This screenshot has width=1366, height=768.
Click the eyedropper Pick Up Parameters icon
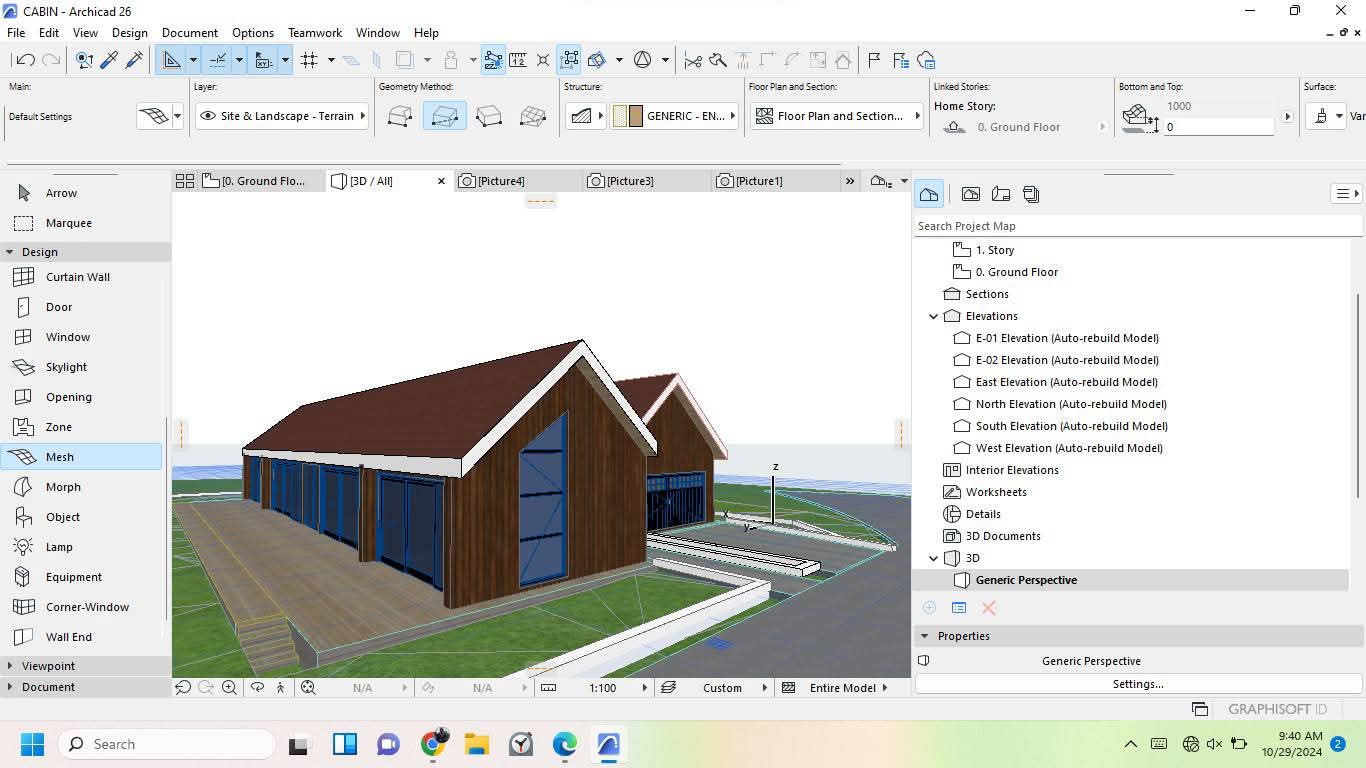tap(109, 60)
